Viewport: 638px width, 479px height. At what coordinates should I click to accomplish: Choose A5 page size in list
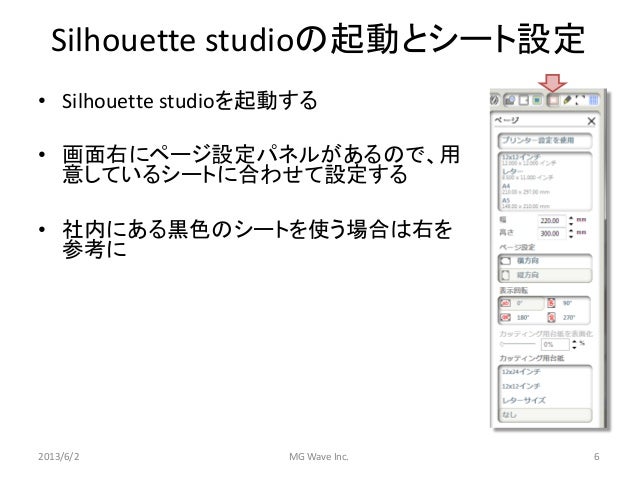coord(545,203)
